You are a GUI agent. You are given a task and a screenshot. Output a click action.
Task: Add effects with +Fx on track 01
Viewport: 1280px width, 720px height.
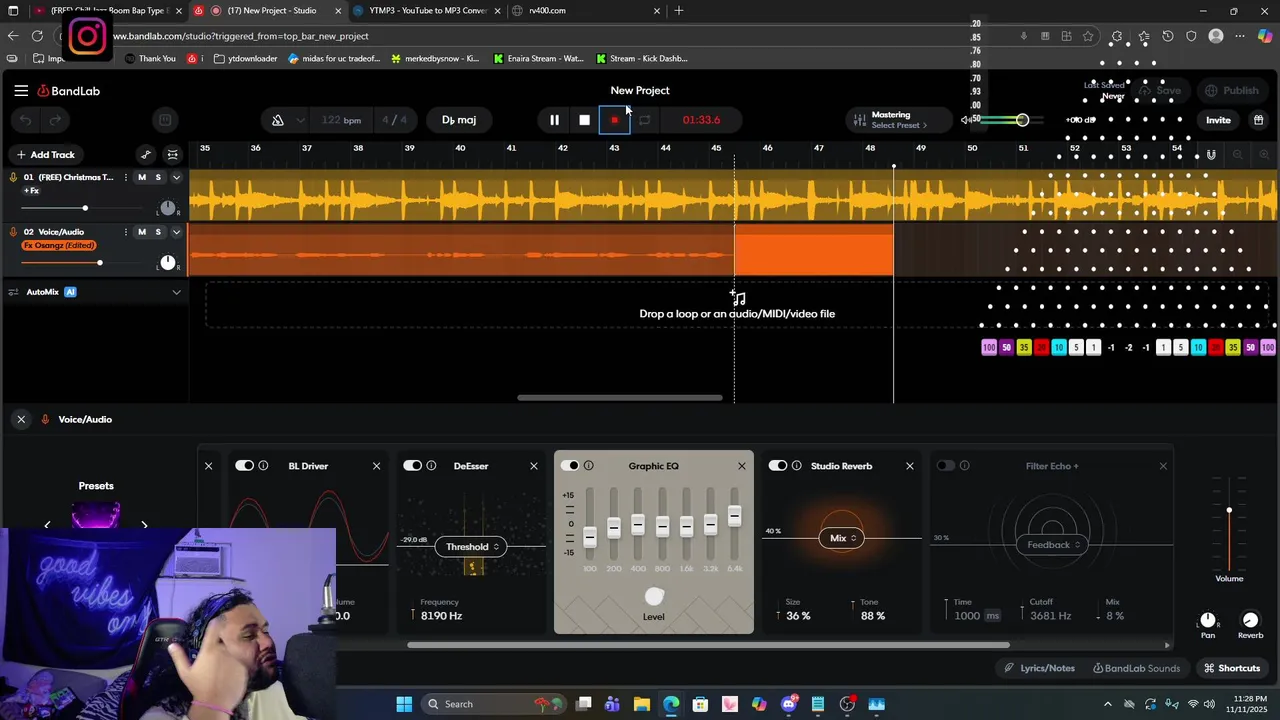[x=32, y=191]
